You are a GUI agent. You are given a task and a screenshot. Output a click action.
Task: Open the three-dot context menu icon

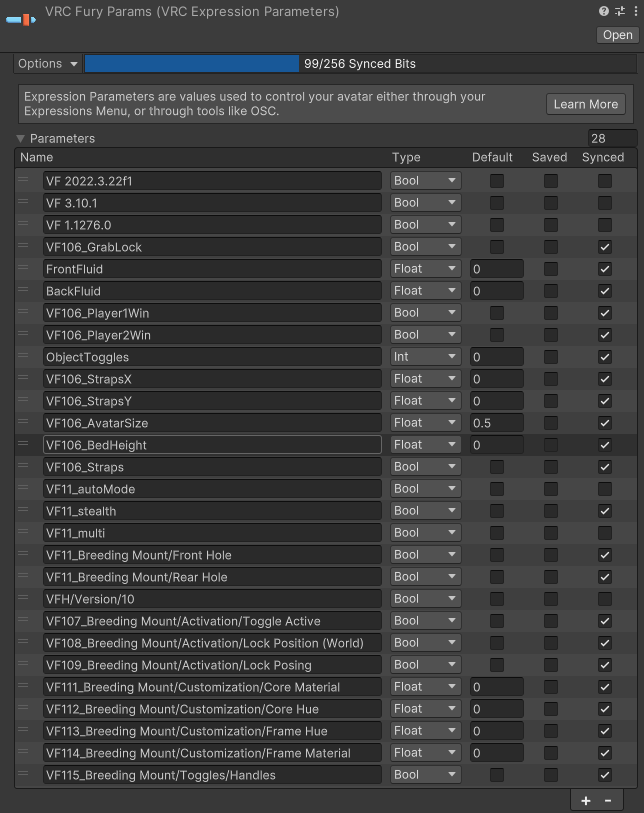point(633,11)
